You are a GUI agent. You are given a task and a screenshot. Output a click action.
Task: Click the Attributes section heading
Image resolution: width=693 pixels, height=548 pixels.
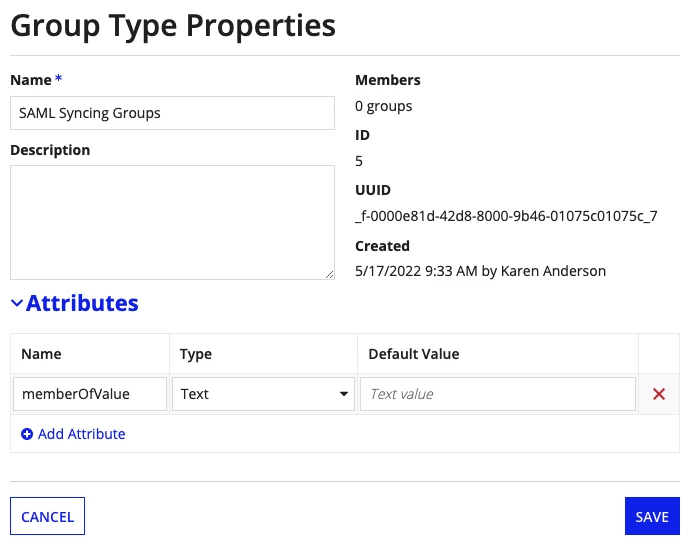click(x=82, y=303)
